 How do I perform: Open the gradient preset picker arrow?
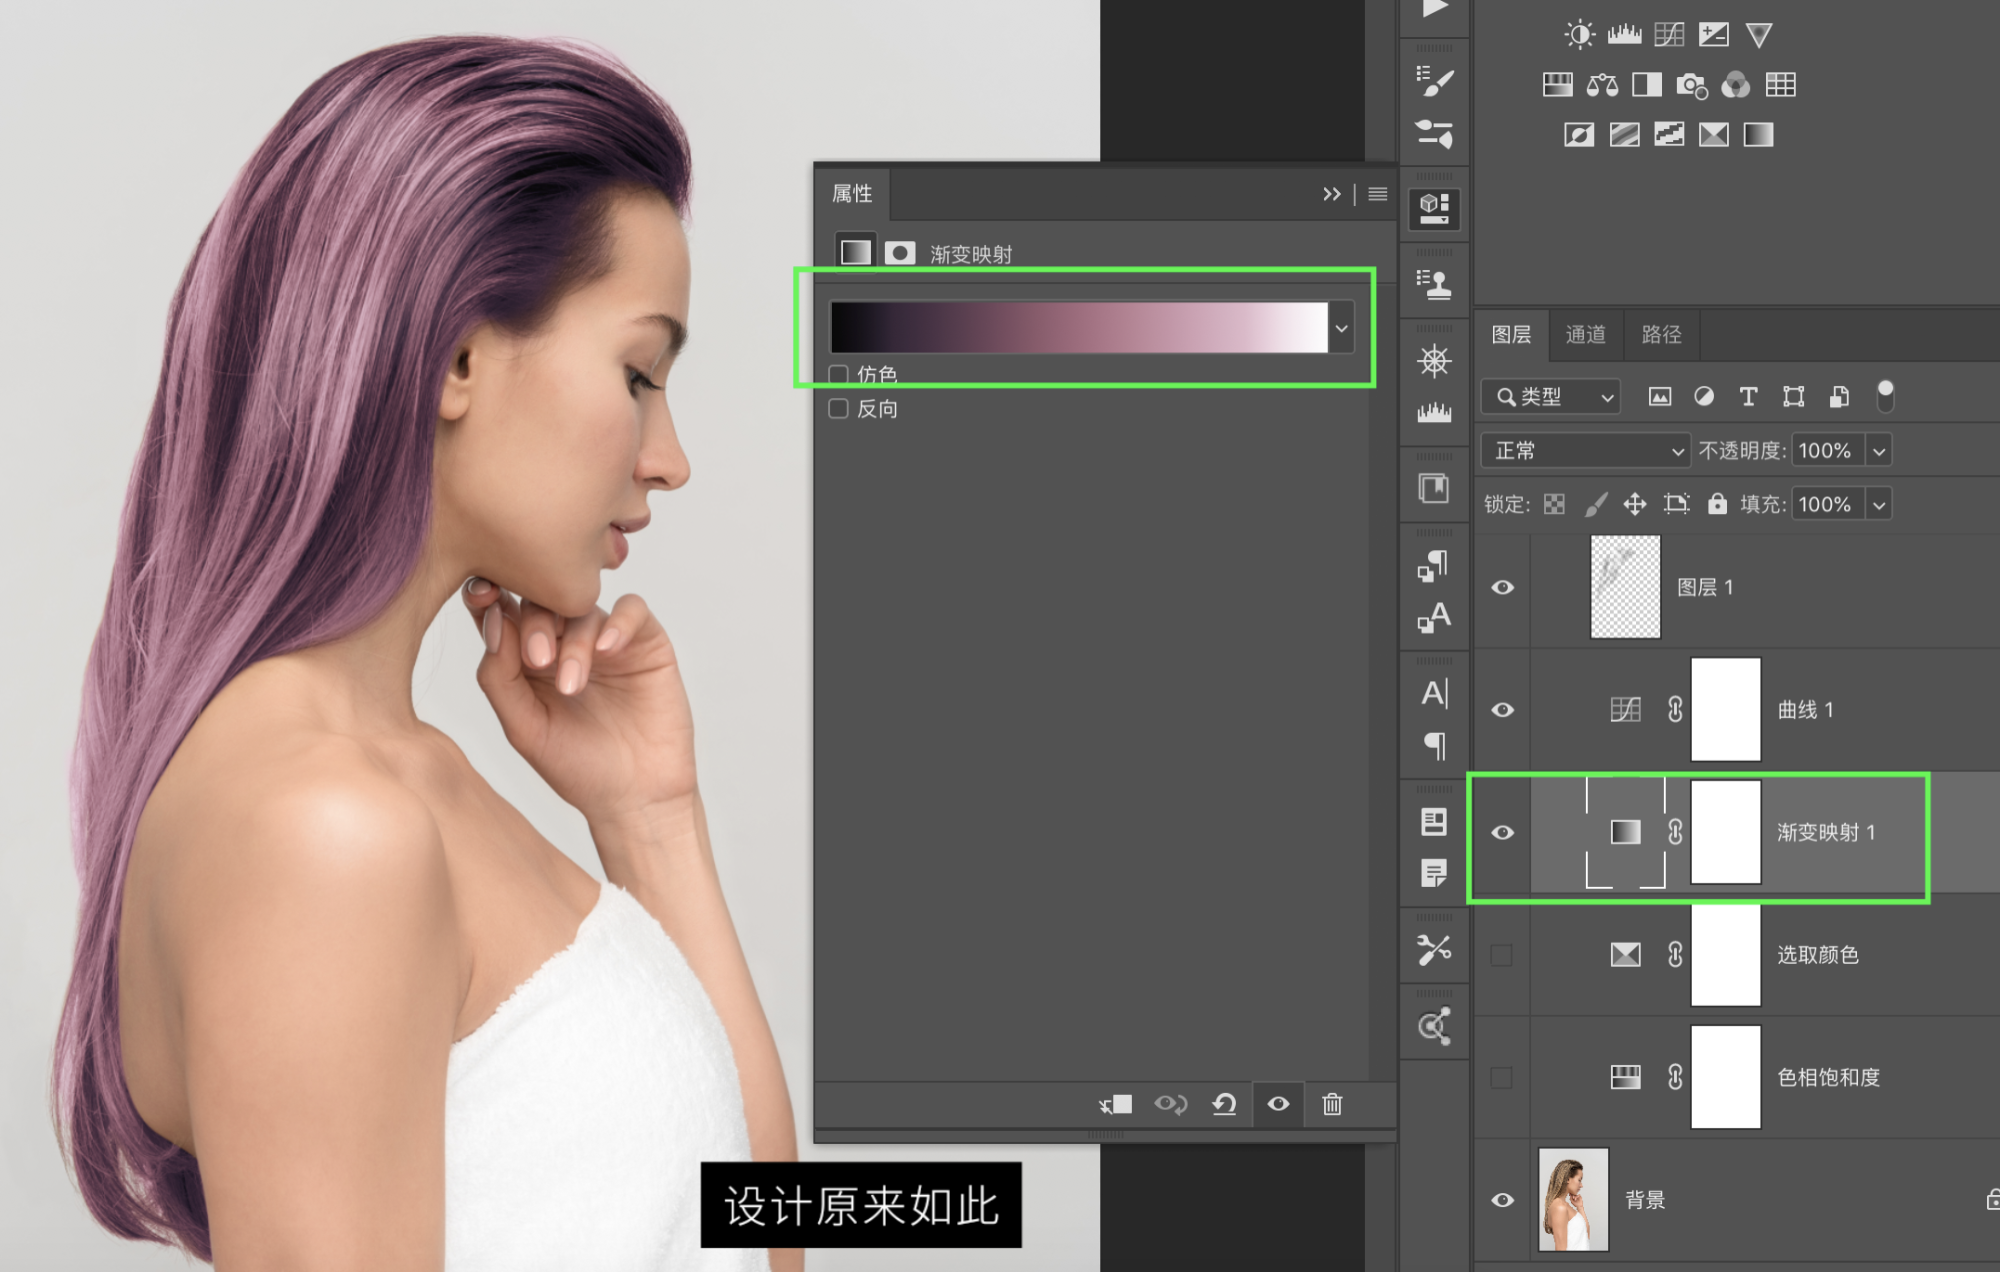pyautogui.click(x=1342, y=328)
